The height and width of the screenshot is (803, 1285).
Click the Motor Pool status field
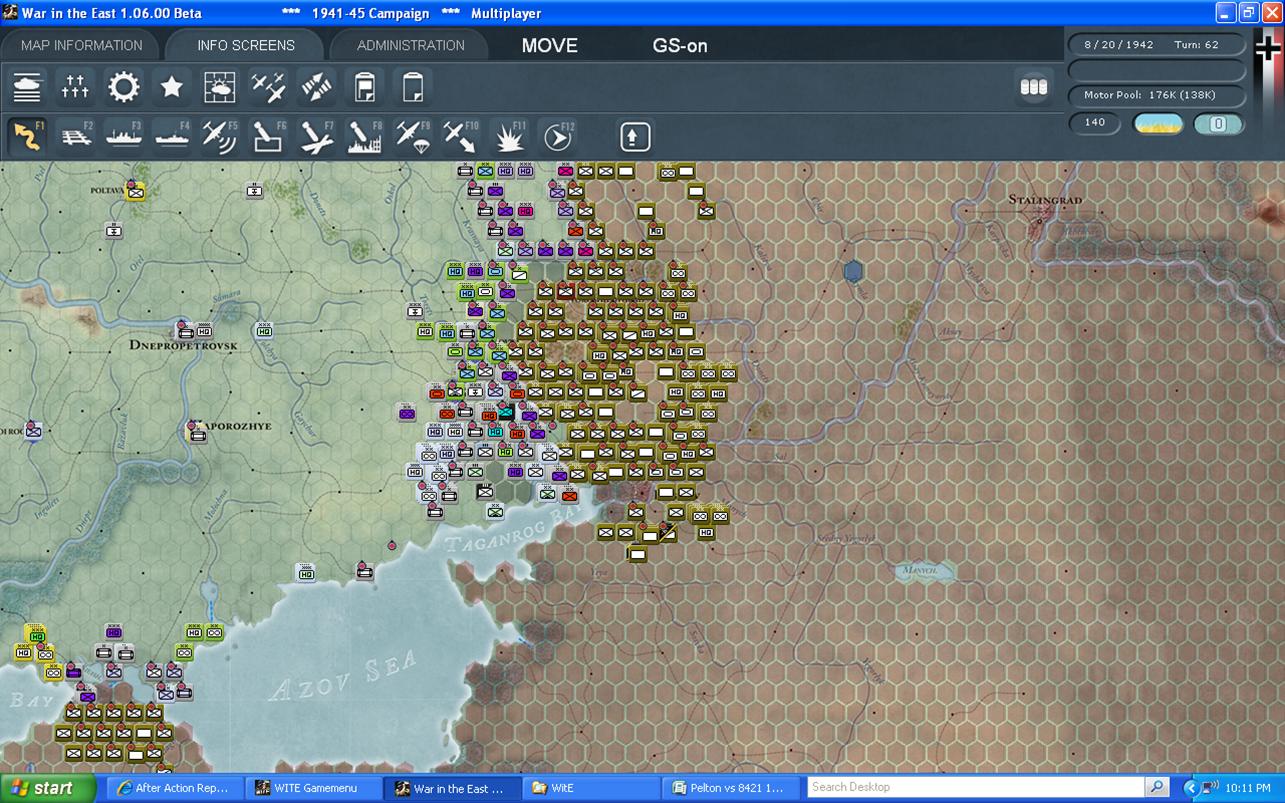(x=1157, y=96)
